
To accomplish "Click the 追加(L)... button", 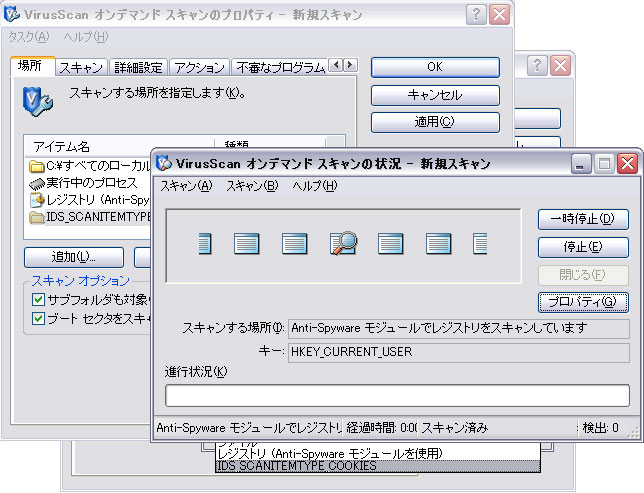I will (x=74, y=257).
